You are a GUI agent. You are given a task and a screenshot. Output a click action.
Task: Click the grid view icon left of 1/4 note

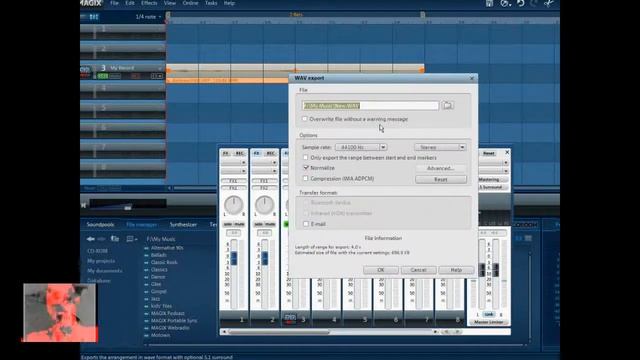point(94,17)
